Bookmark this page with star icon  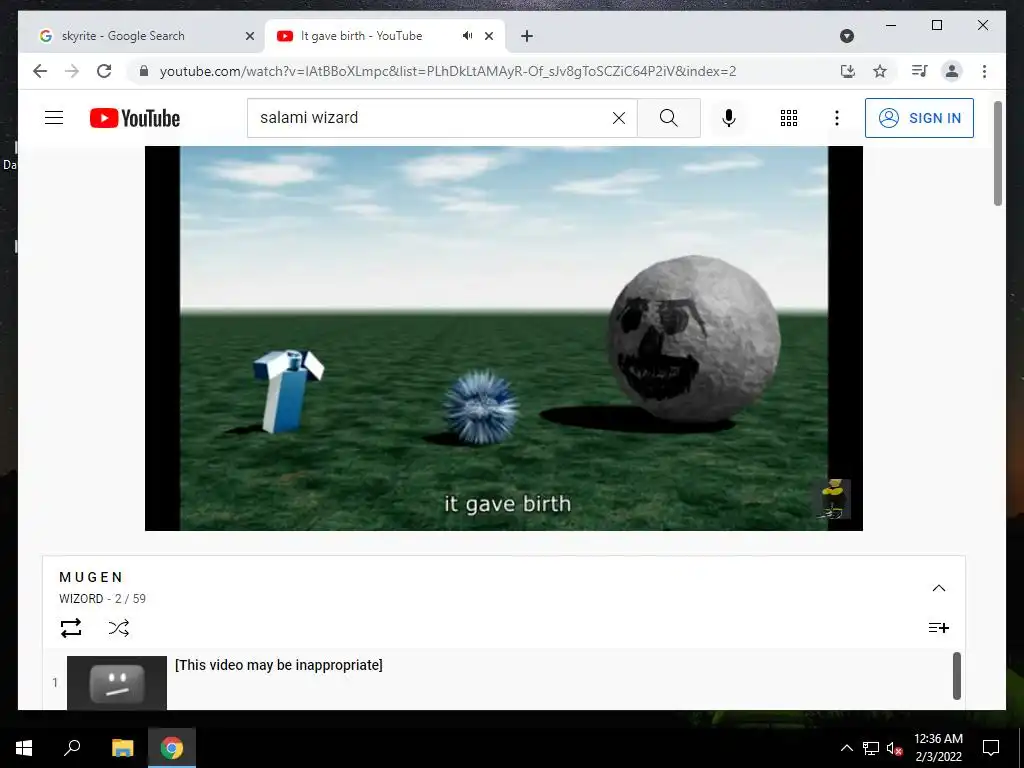[x=880, y=71]
